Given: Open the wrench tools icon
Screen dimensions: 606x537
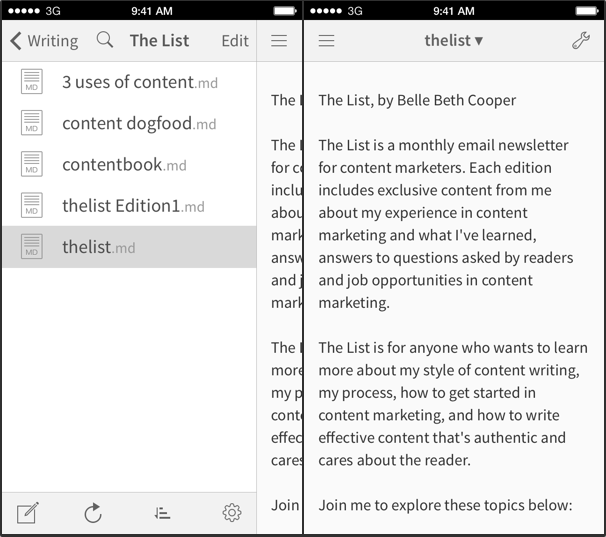Looking at the screenshot, I should point(580,41).
